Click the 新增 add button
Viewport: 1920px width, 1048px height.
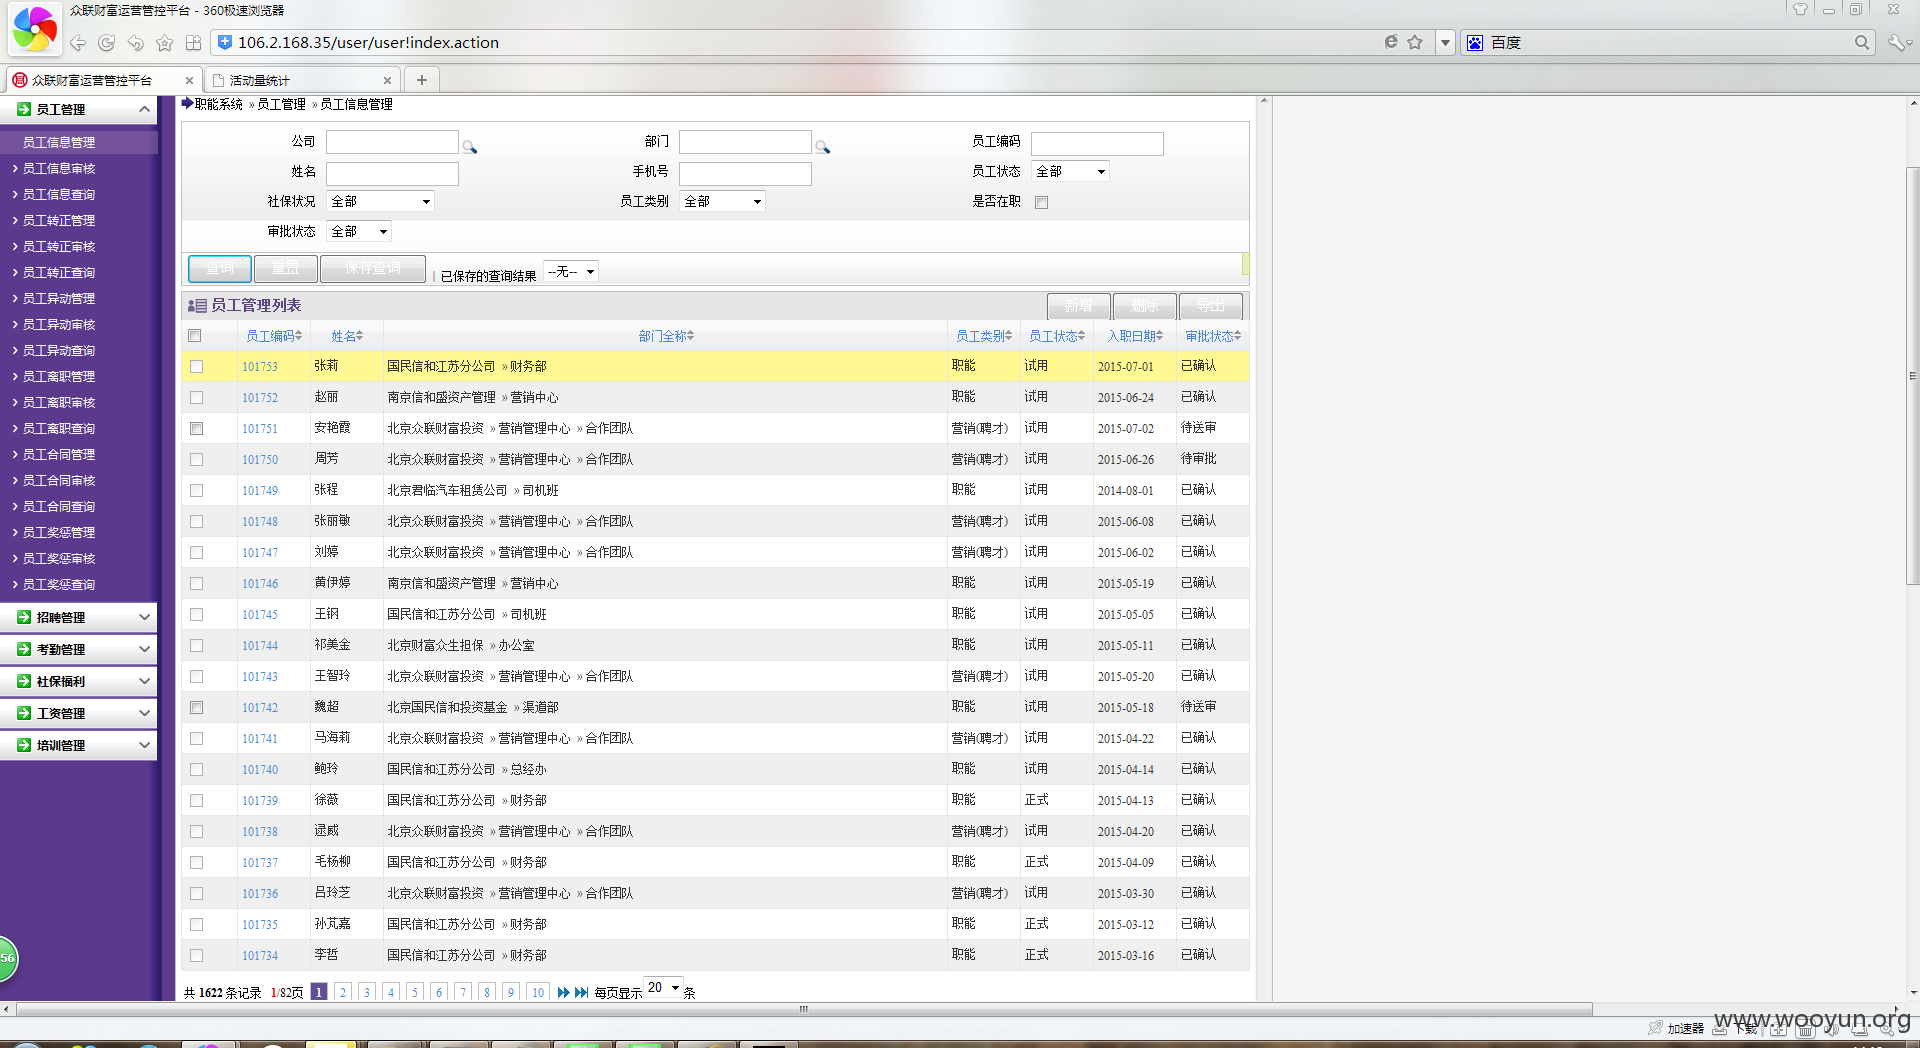[1078, 306]
